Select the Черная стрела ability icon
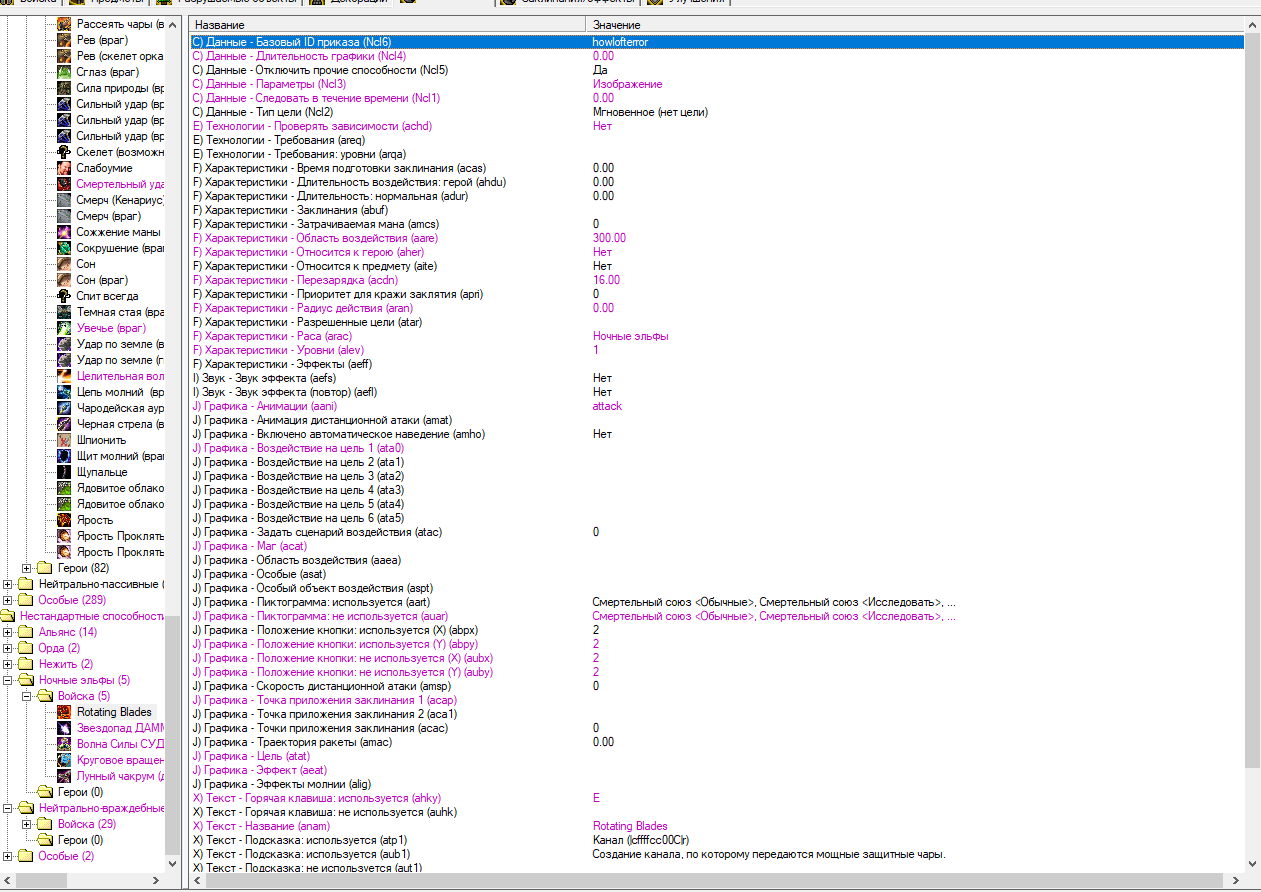Viewport: 1261px width, 892px height. click(64, 424)
